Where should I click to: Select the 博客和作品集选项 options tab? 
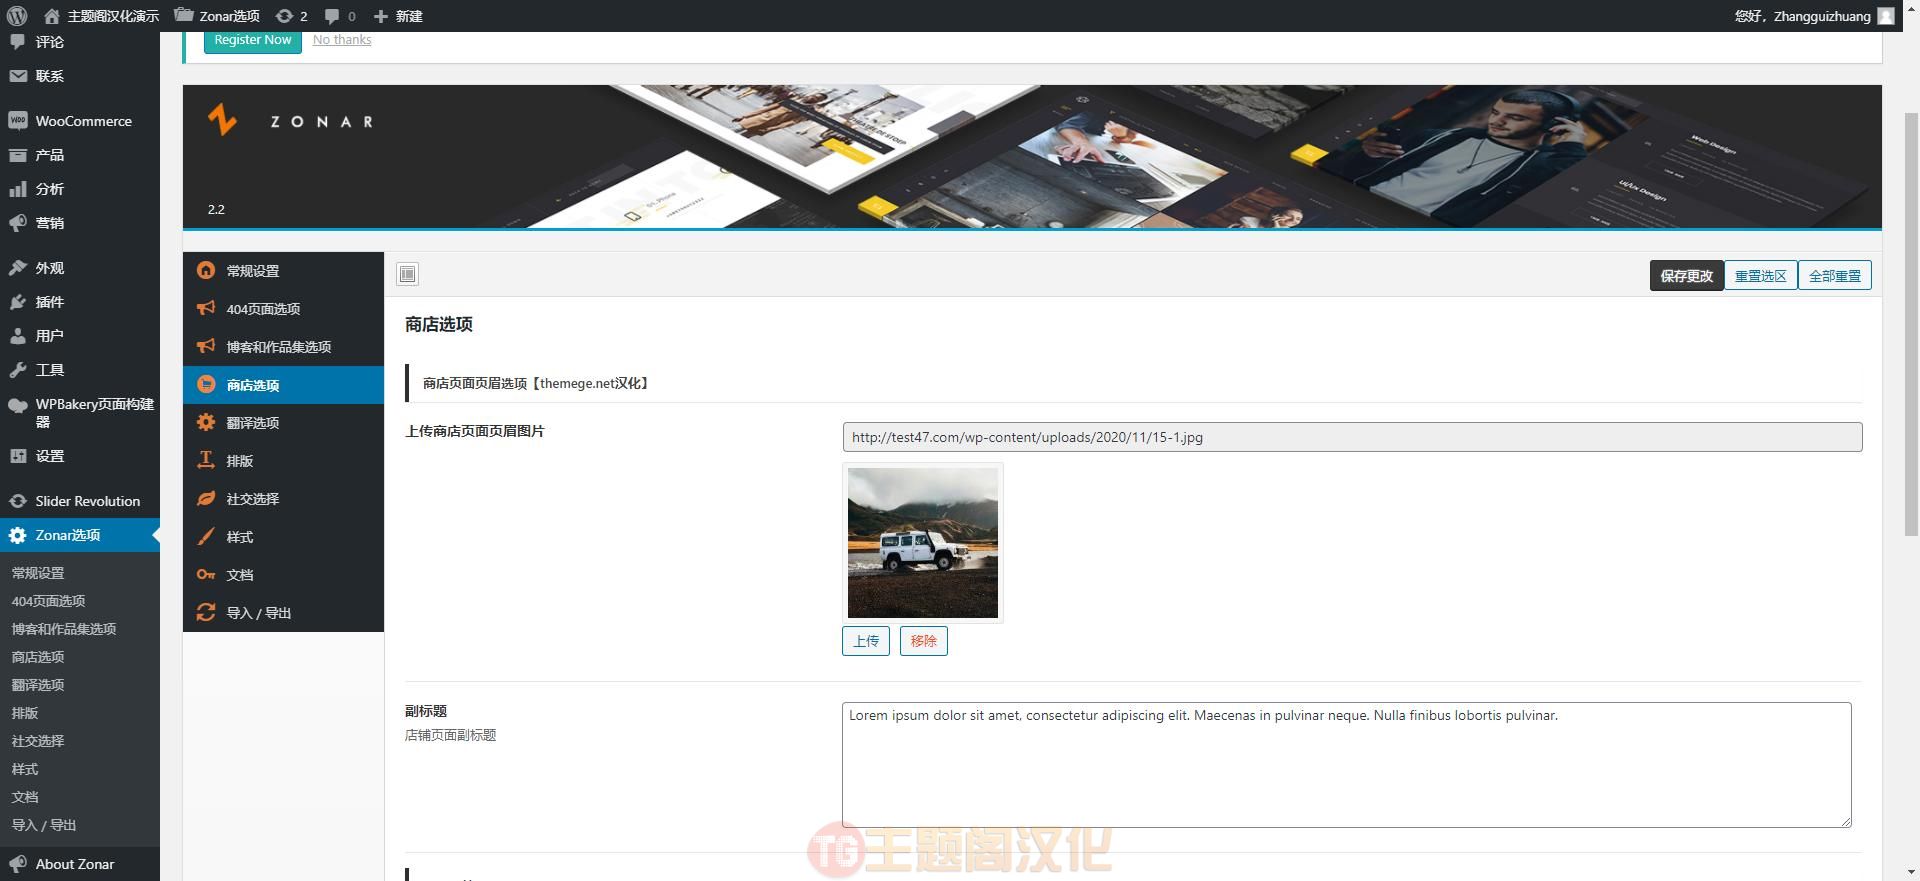[x=283, y=347]
